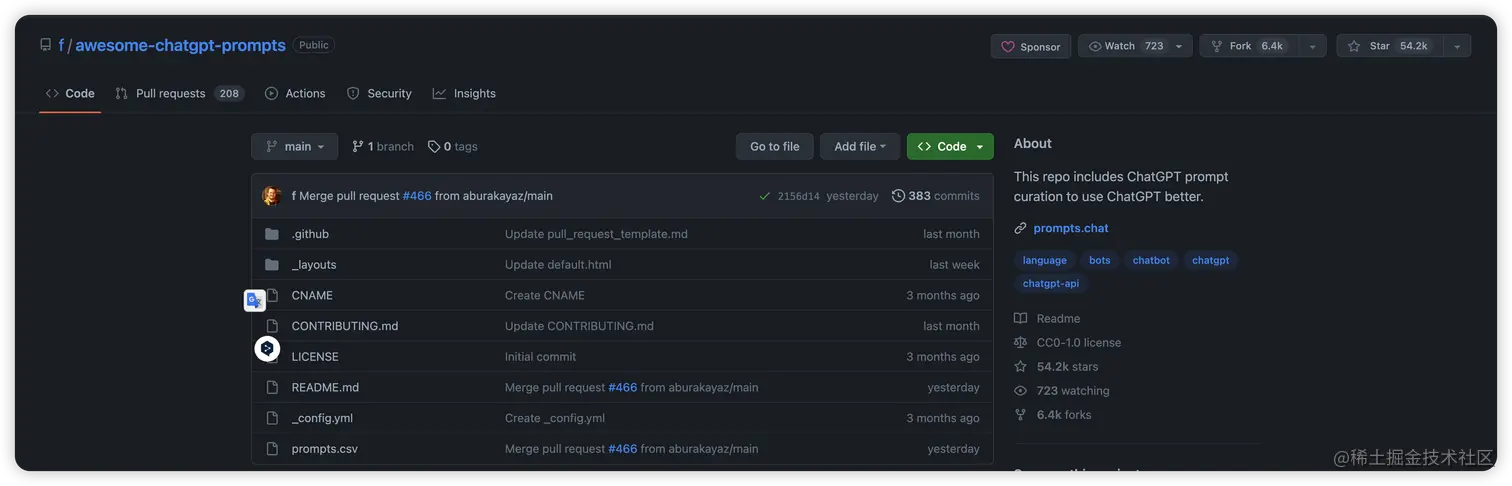Click the file icon beside README.md
This screenshot has height=486, width=1512.
click(x=272, y=387)
